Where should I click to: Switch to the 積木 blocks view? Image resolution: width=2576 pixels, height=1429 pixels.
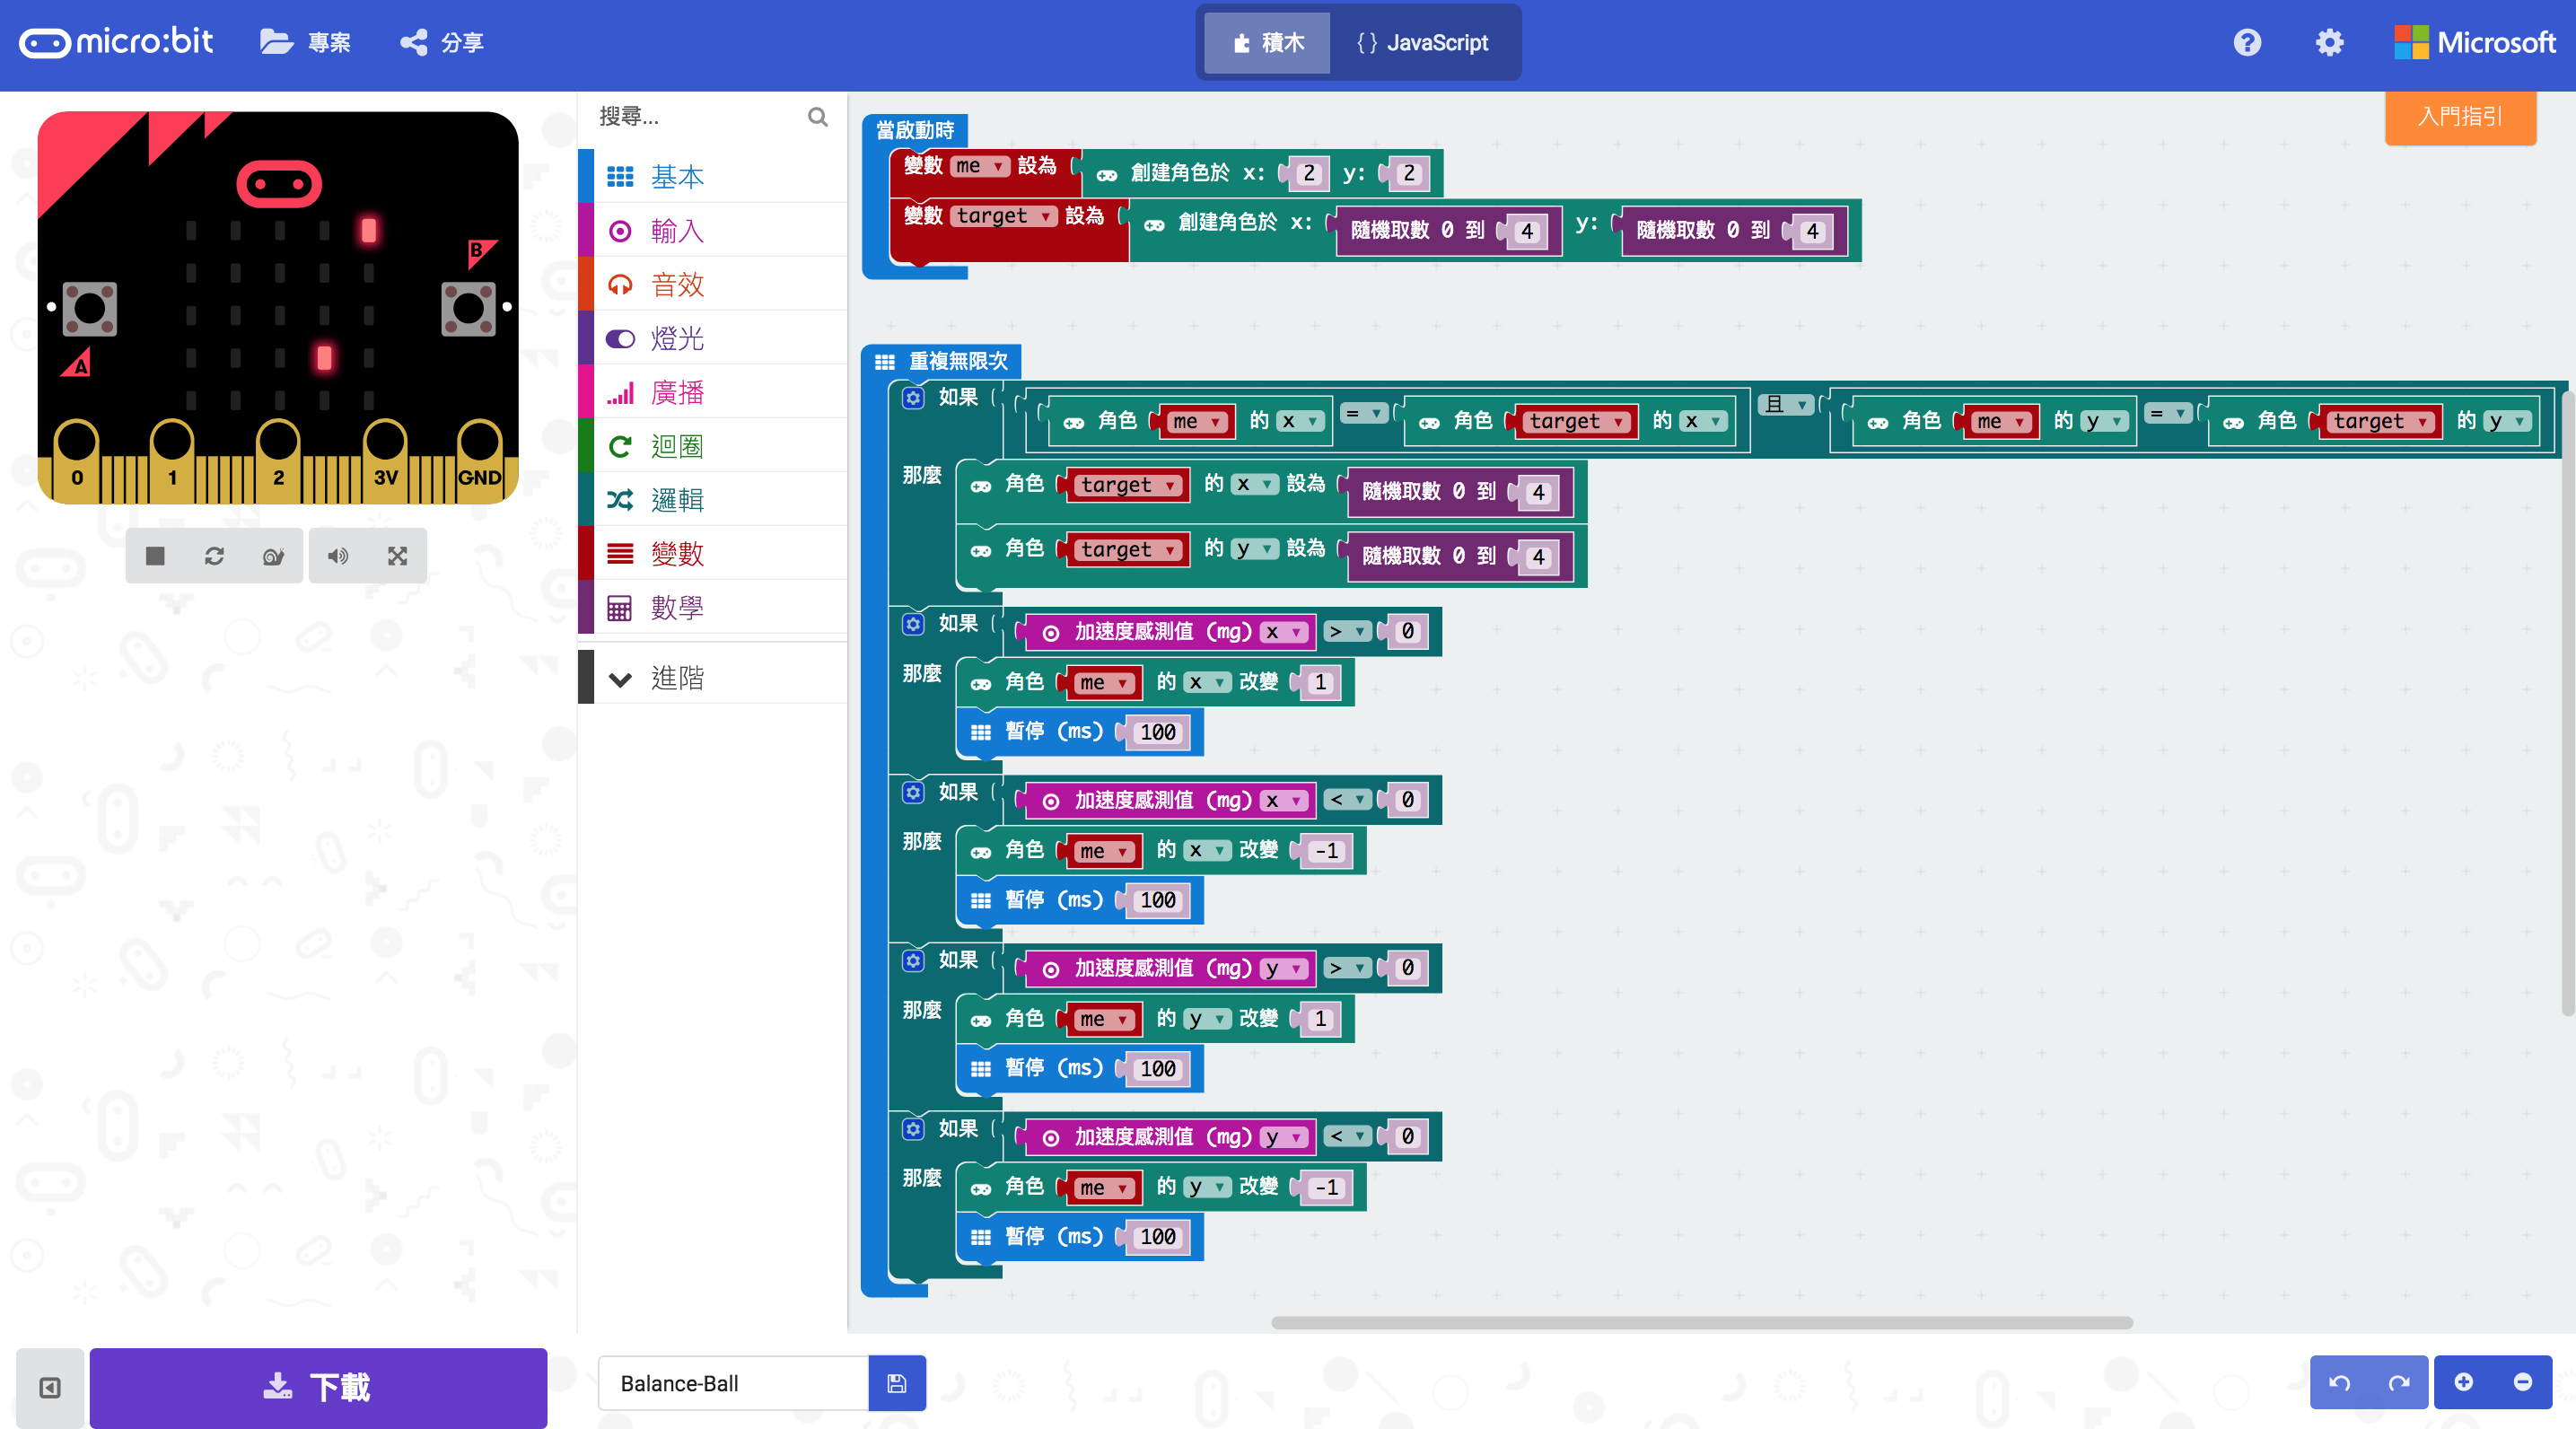(1267, 42)
